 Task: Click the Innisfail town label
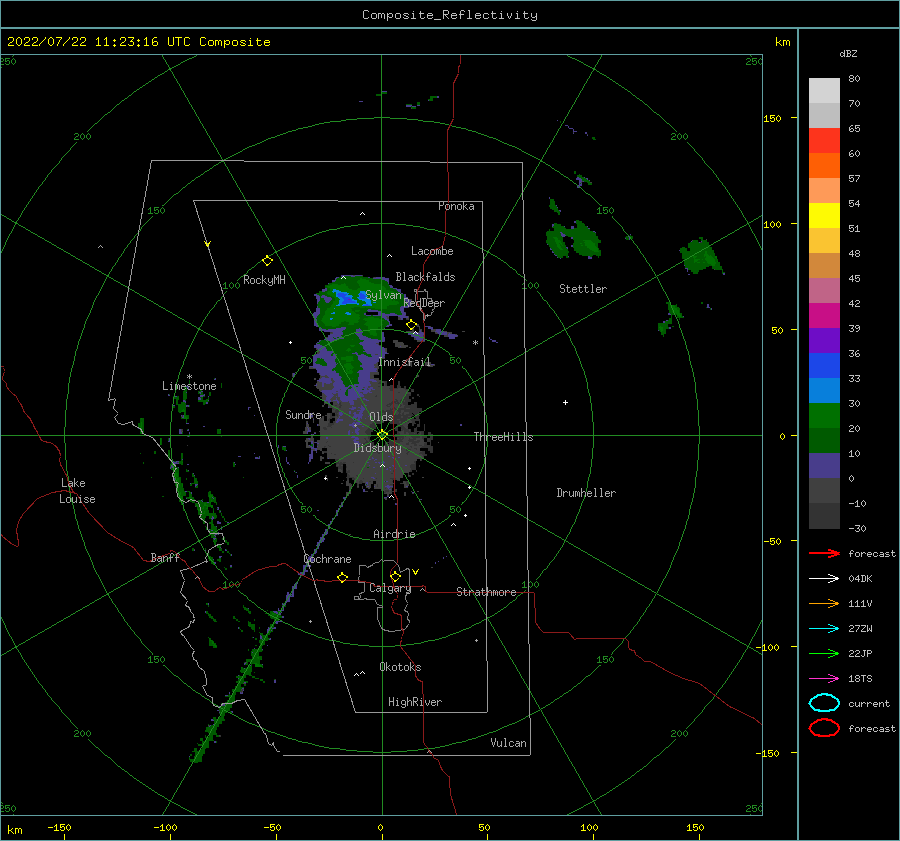coord(404,362)
